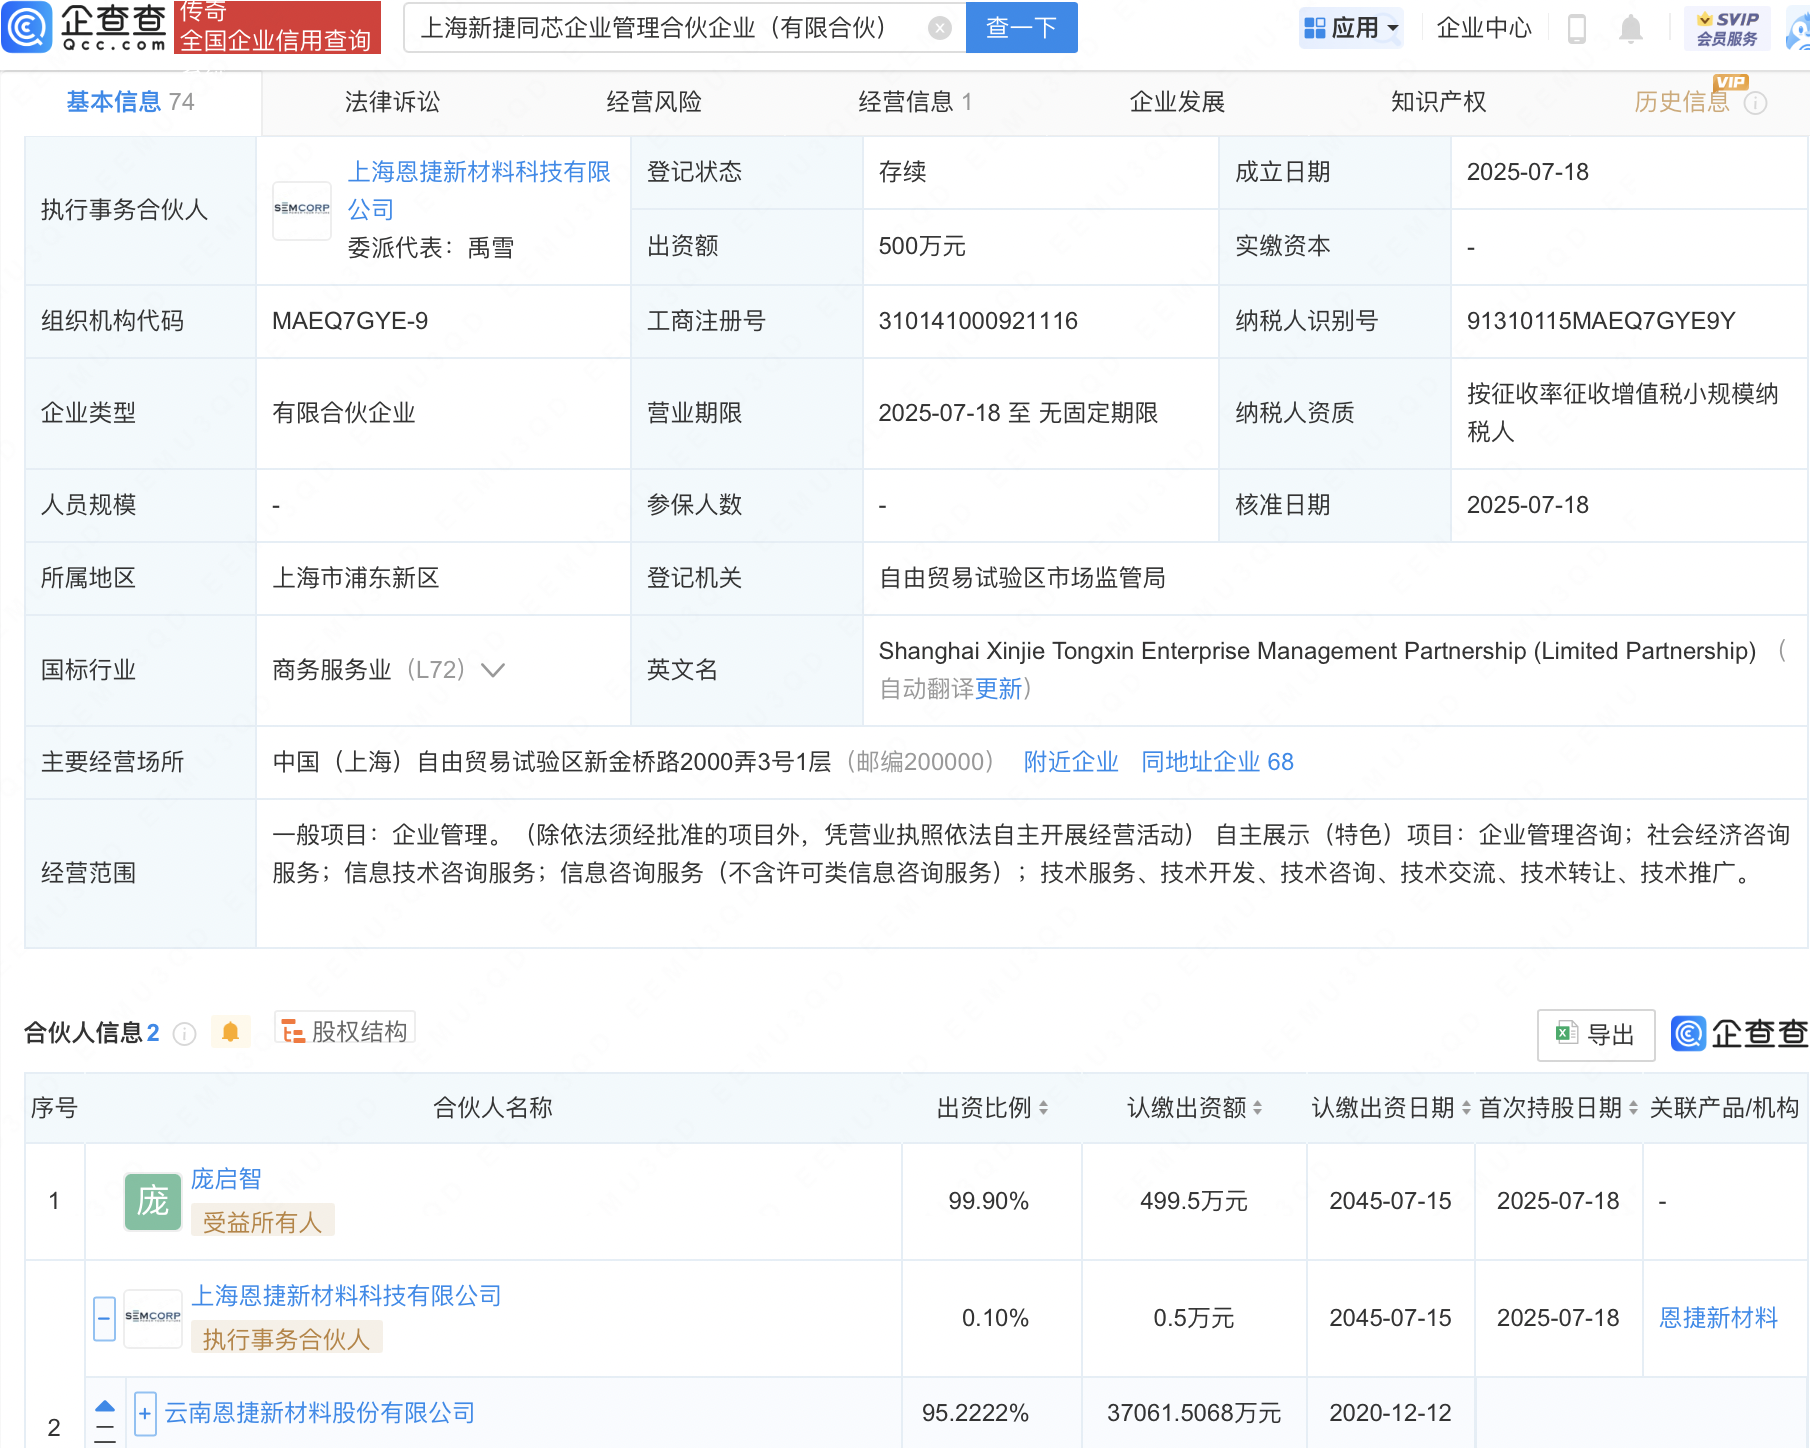The width and height of the screenshot is (1810, 1448).
Task: Click the 查一下 search button
Action: tap(1021, 27)
